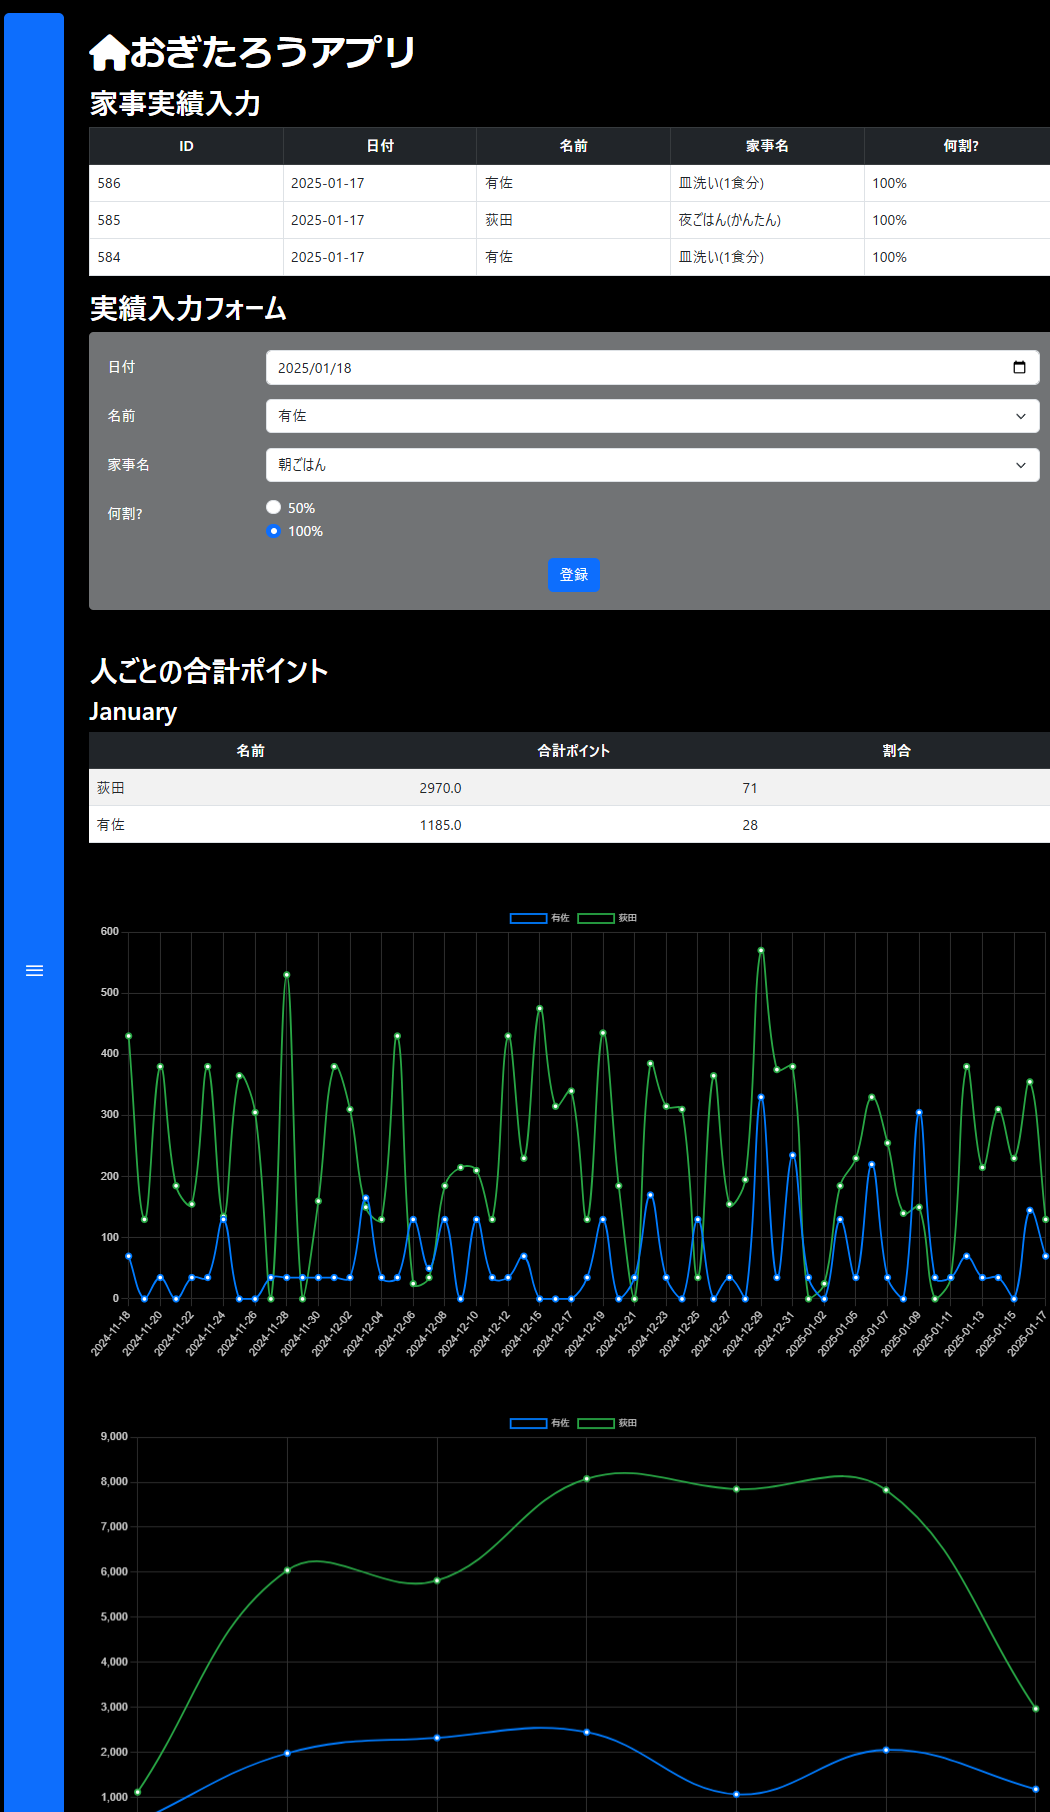Screen dimensions: 1050x1812
Task: Click the 割合 column header
Action: coord(896,751)
